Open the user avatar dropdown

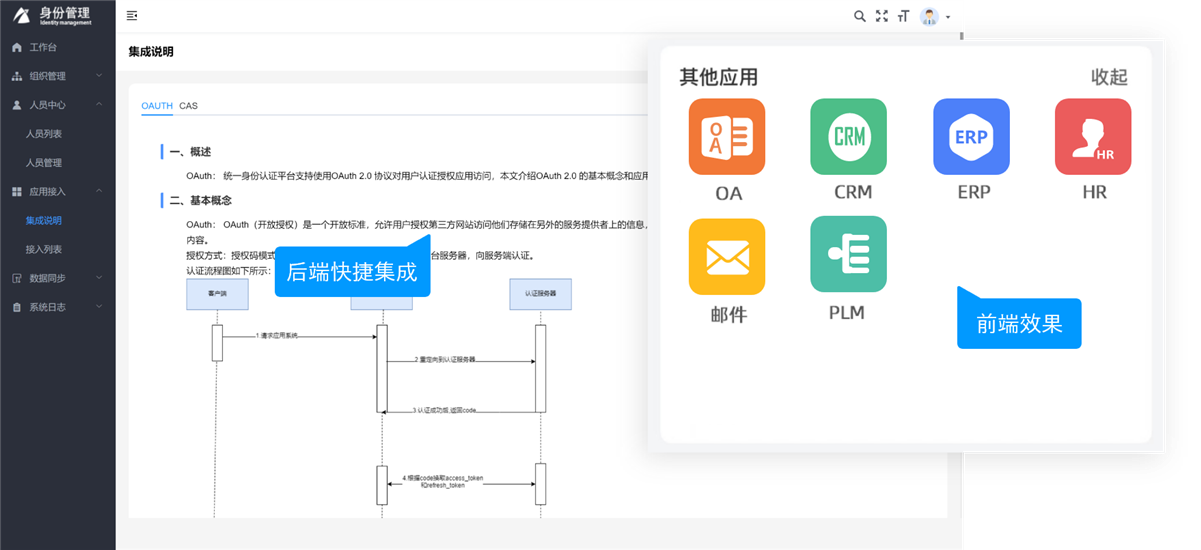[x=935, y=16]
